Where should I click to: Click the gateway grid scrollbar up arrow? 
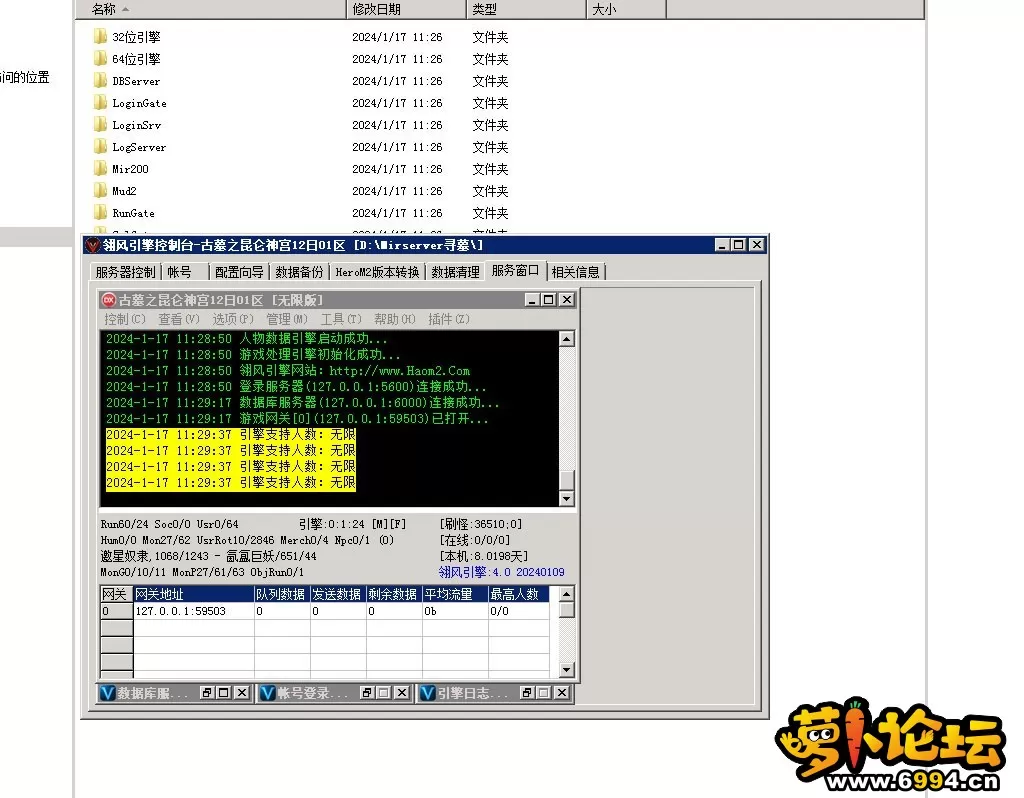[566, 594]
